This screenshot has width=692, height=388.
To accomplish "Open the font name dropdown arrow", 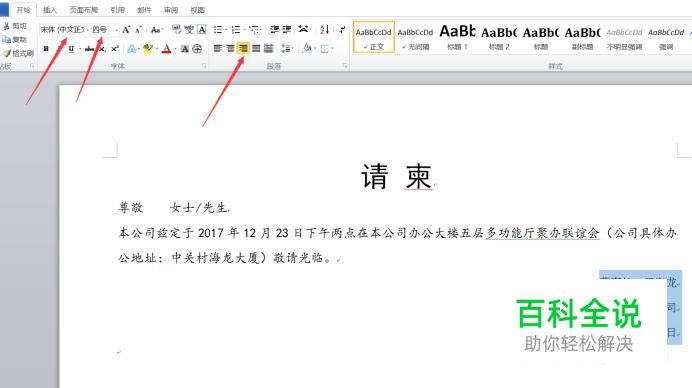I will pyautogui.click(x=88, y=30).
